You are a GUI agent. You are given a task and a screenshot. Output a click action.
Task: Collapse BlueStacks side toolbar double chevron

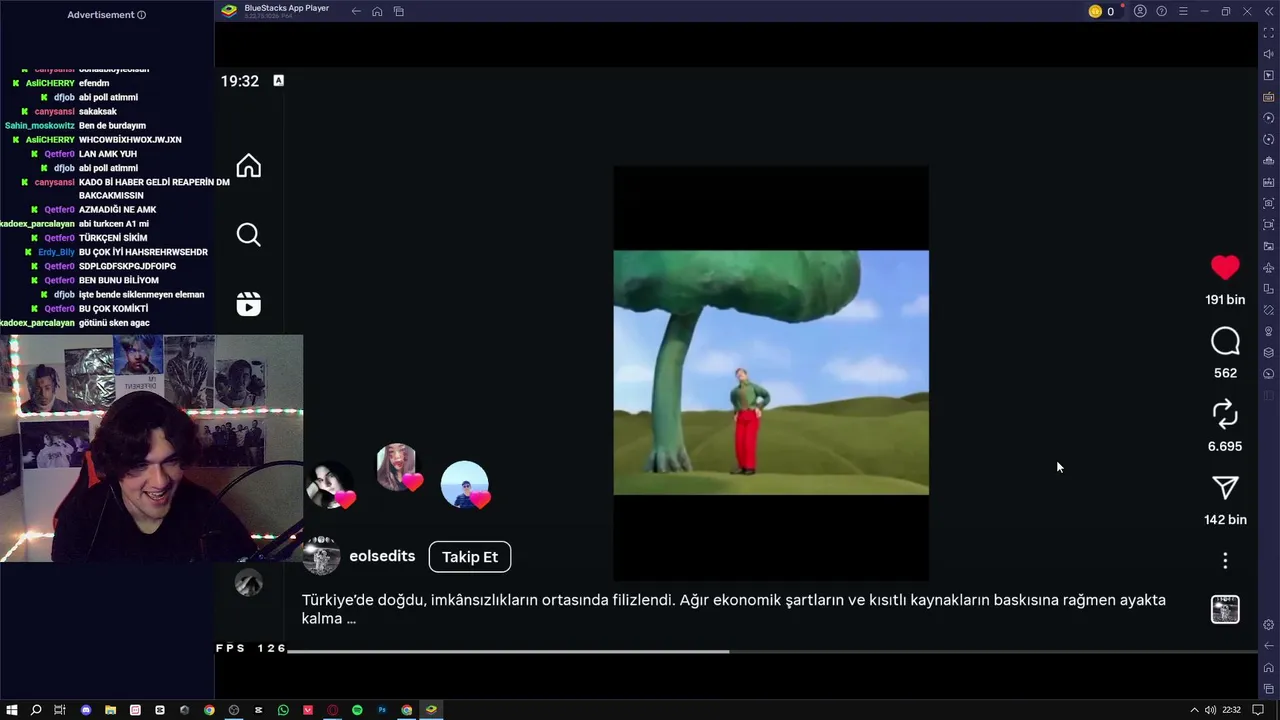1269,11
